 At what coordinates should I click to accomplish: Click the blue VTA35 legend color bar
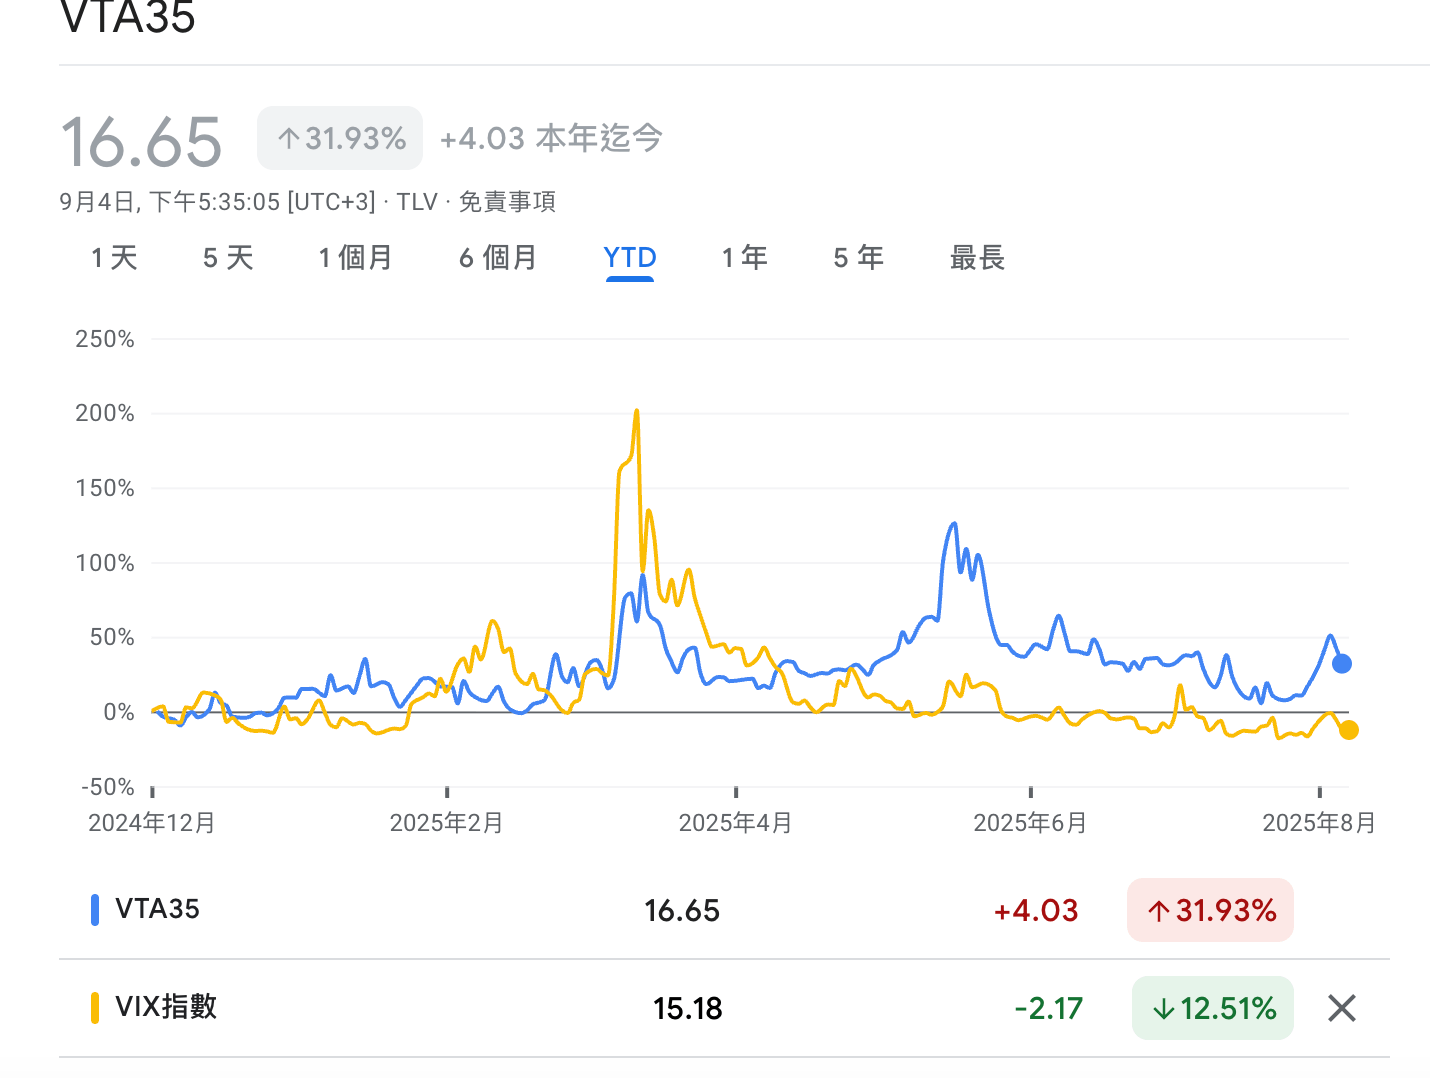pyautogui.click(x=94, y=910)
